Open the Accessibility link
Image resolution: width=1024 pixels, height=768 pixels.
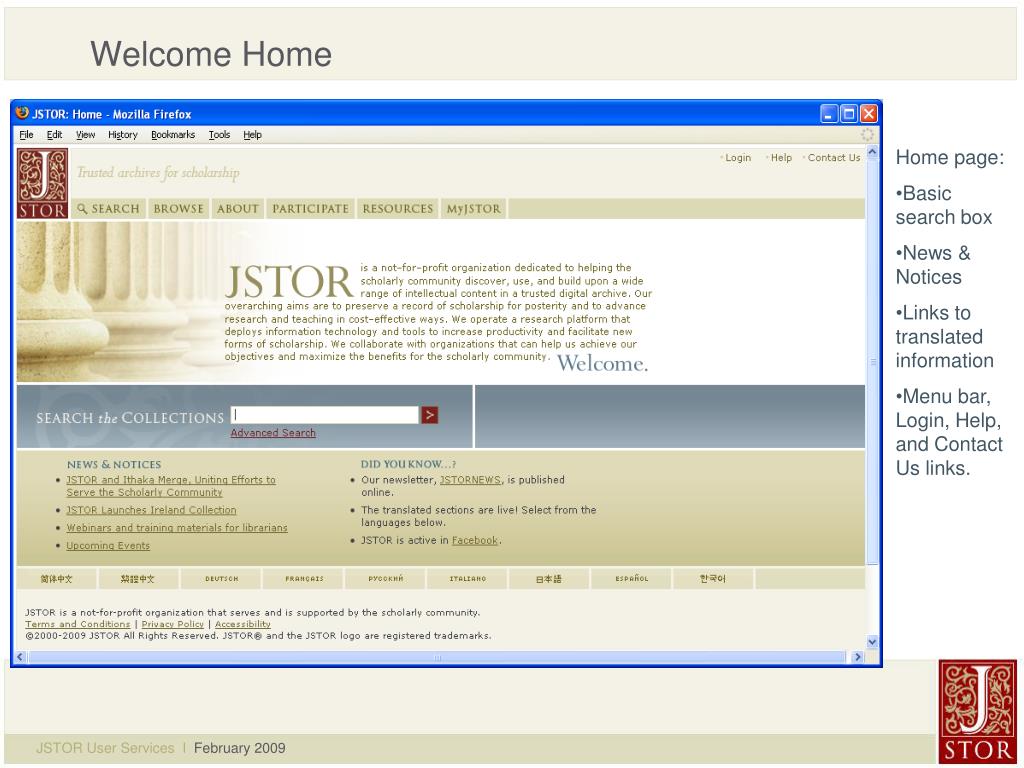coord(242,624)
